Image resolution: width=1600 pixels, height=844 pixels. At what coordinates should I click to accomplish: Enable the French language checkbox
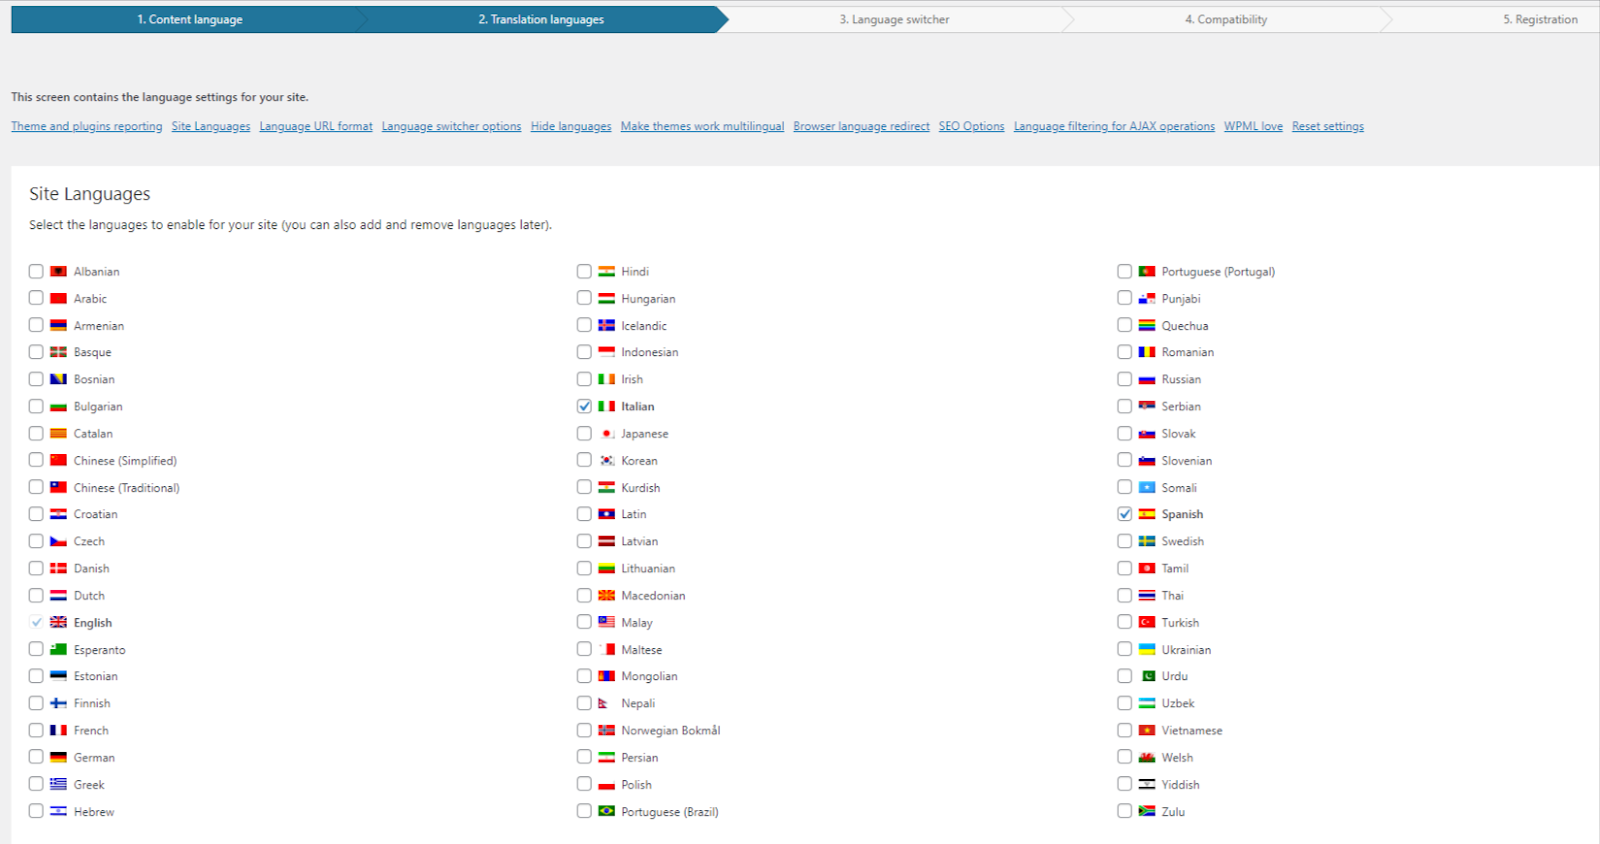click(36, 731)
